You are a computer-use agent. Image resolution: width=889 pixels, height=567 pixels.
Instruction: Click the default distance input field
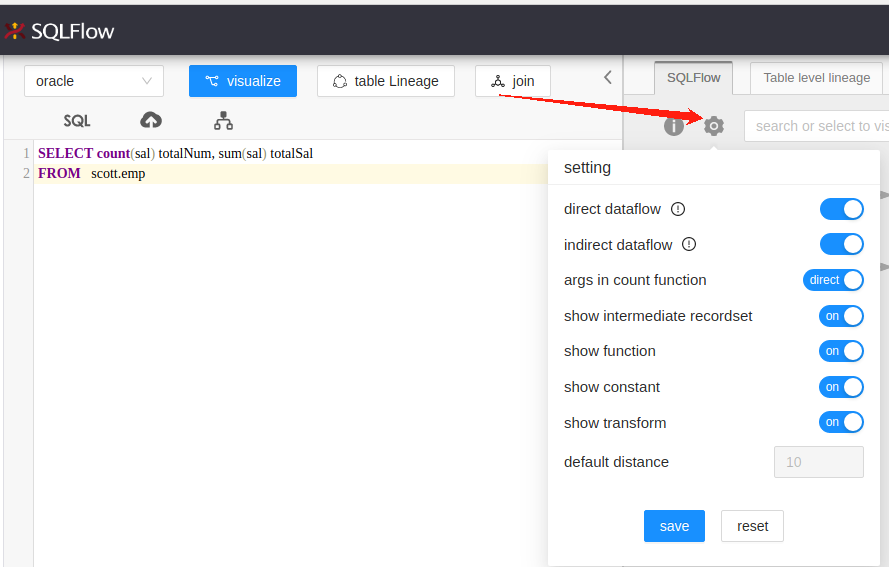click(819, 462)
